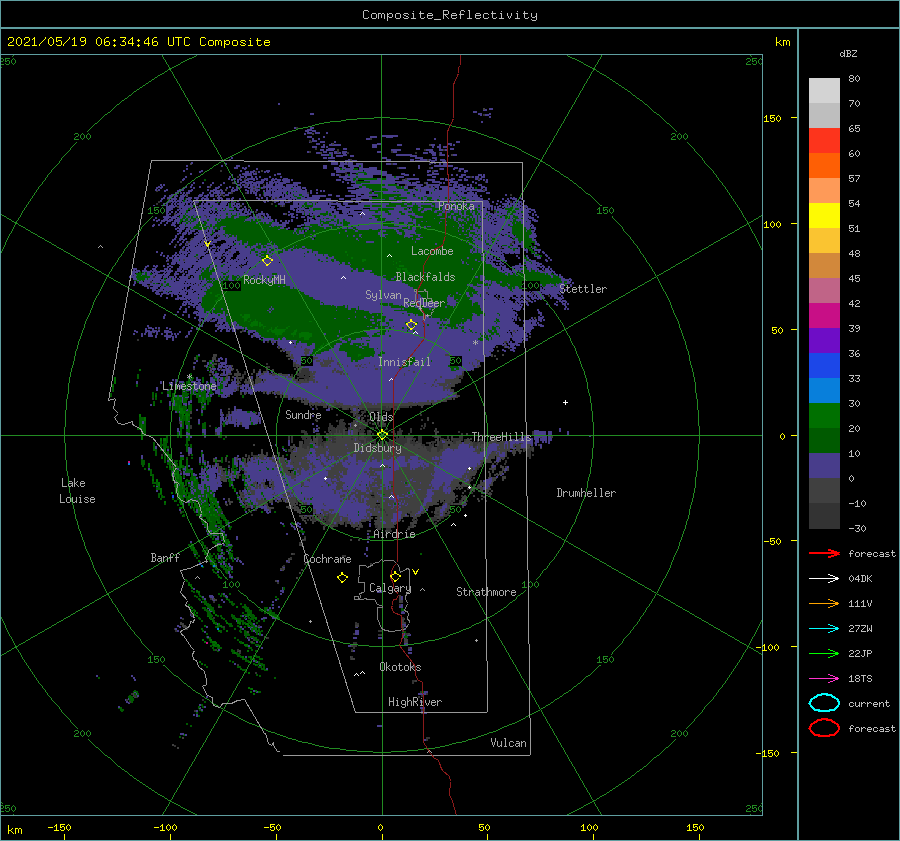Click the dBZ legend heading
The height and width of the screenshot is (841, 900).
pos(848,53)
